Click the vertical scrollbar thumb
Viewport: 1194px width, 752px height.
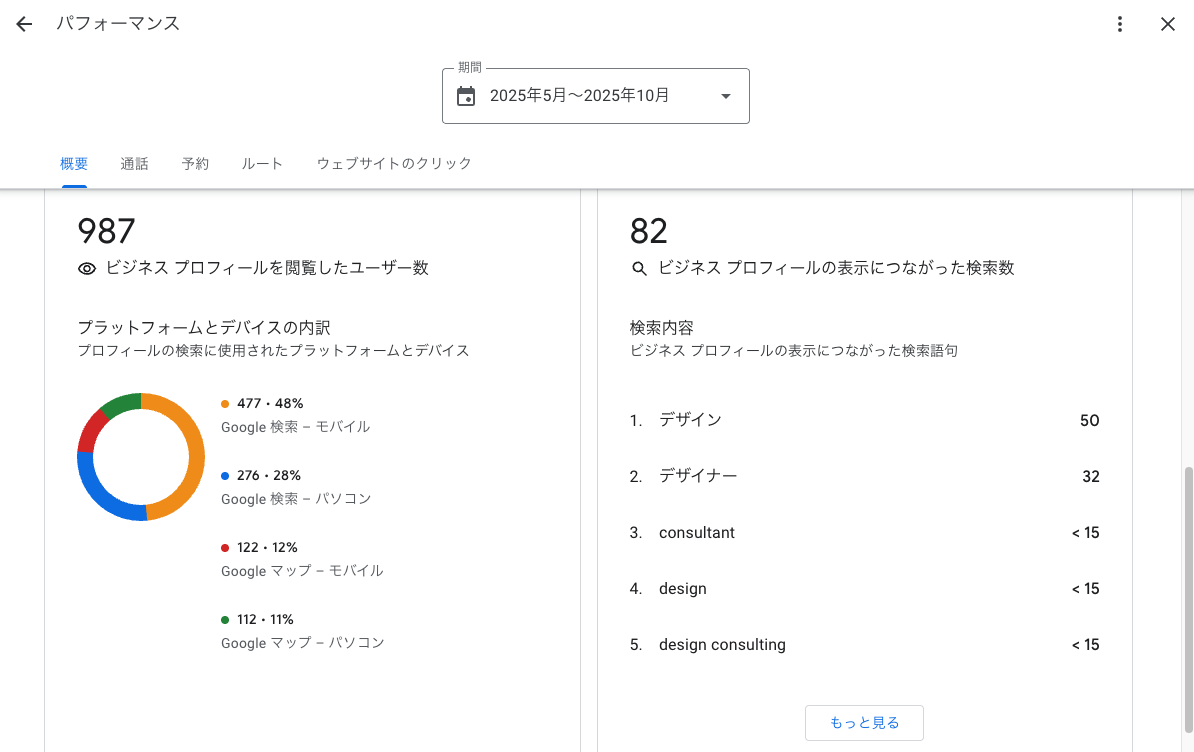click(x=1188, y=600)
